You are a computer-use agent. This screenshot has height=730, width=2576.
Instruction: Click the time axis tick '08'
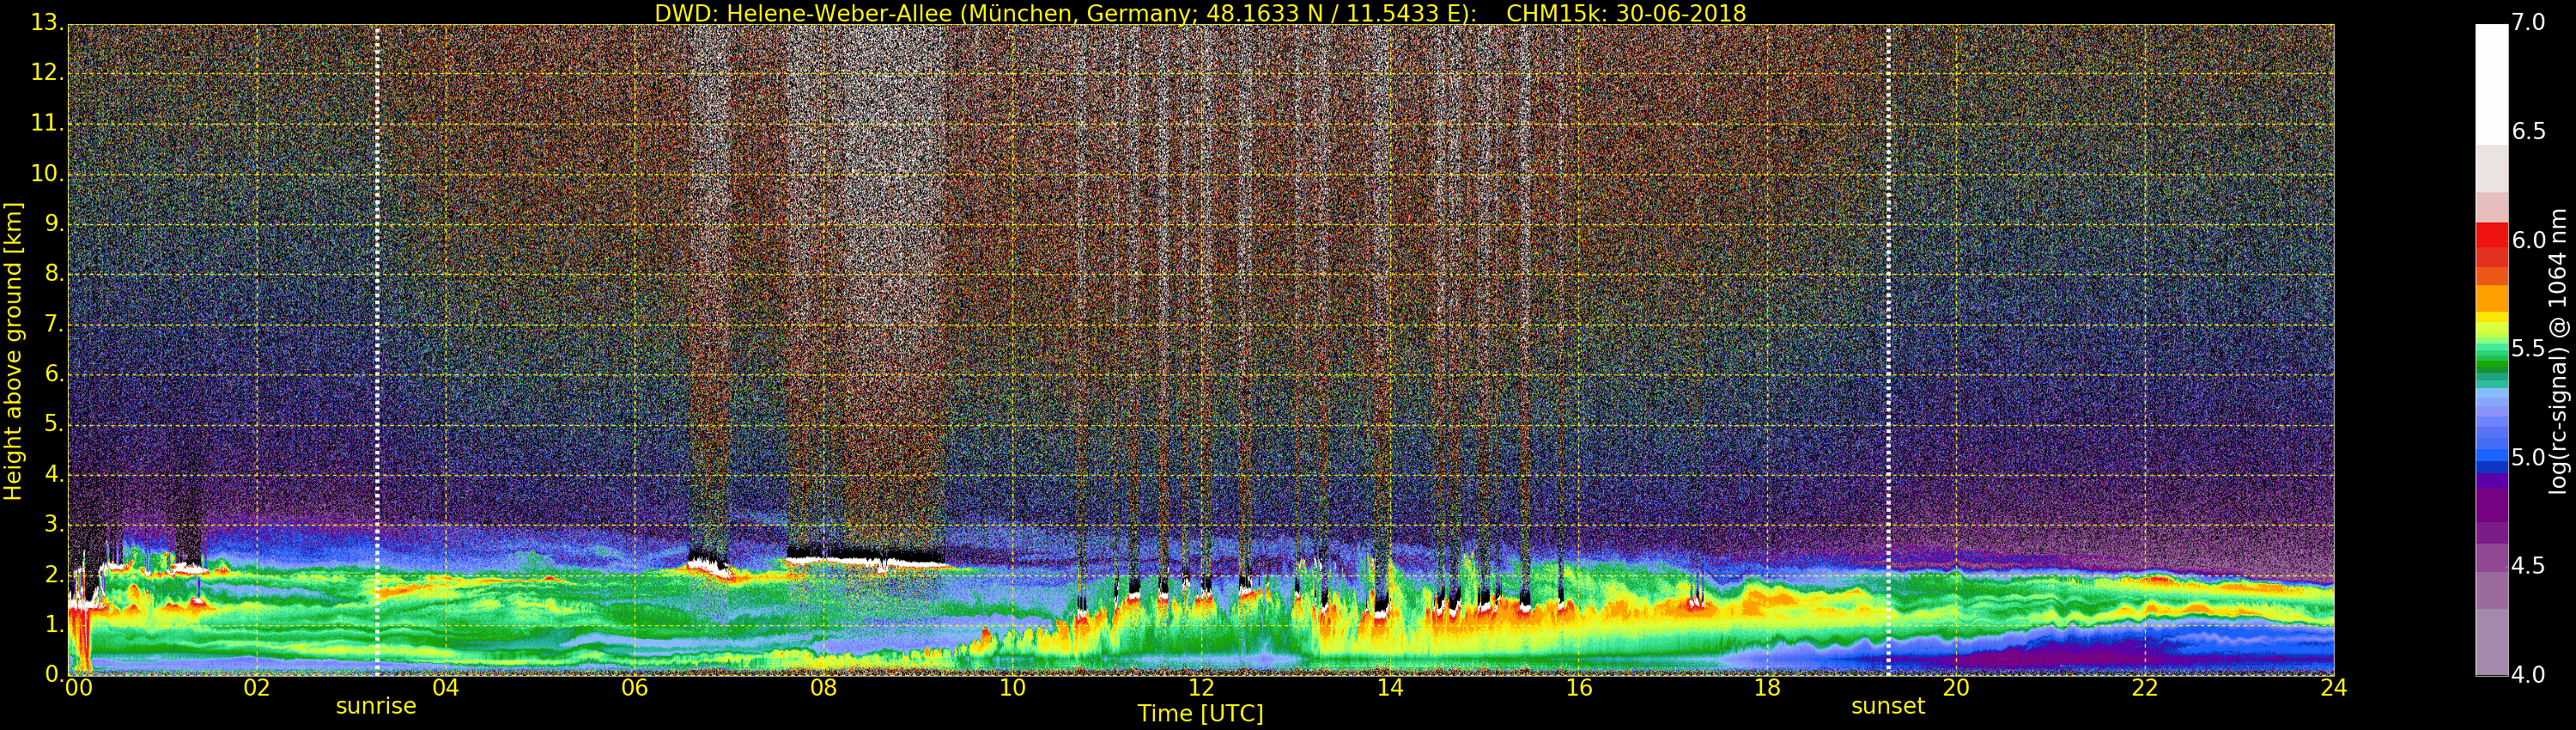(823, 688)
